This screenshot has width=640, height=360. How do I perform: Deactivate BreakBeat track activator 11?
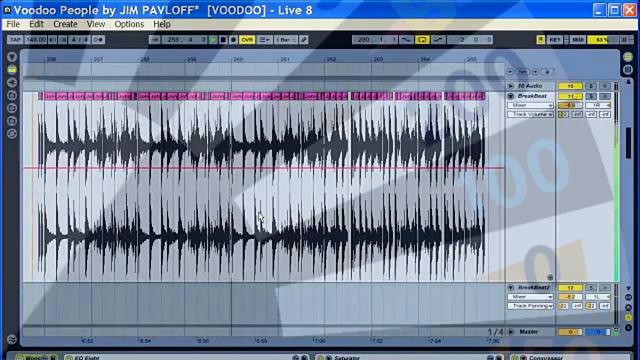(570, 96)
